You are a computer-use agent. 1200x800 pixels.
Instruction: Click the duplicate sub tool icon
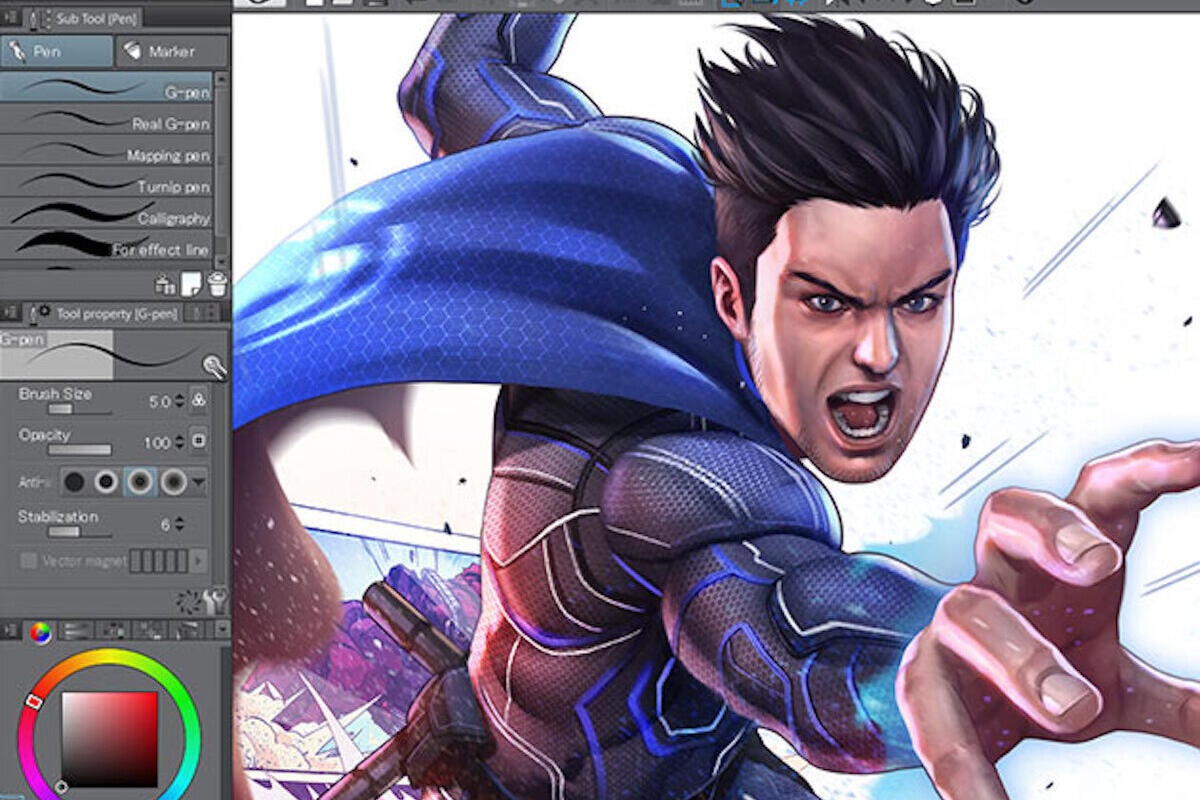(191, 285)
